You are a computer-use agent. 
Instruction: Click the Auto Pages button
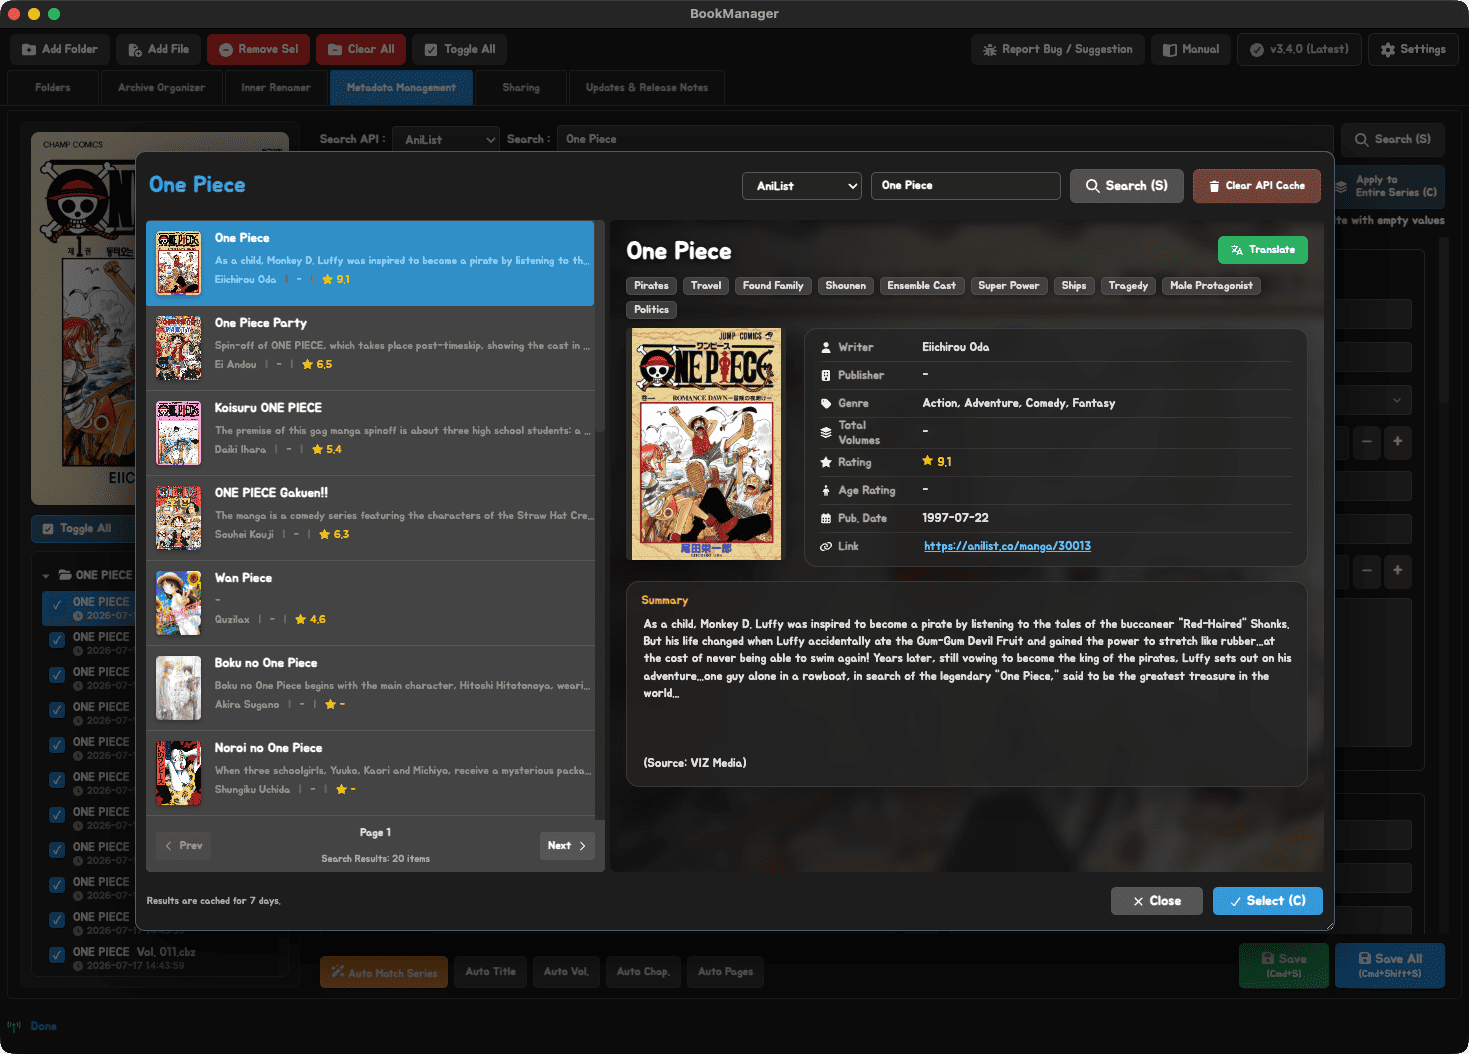tap(726, 972)
